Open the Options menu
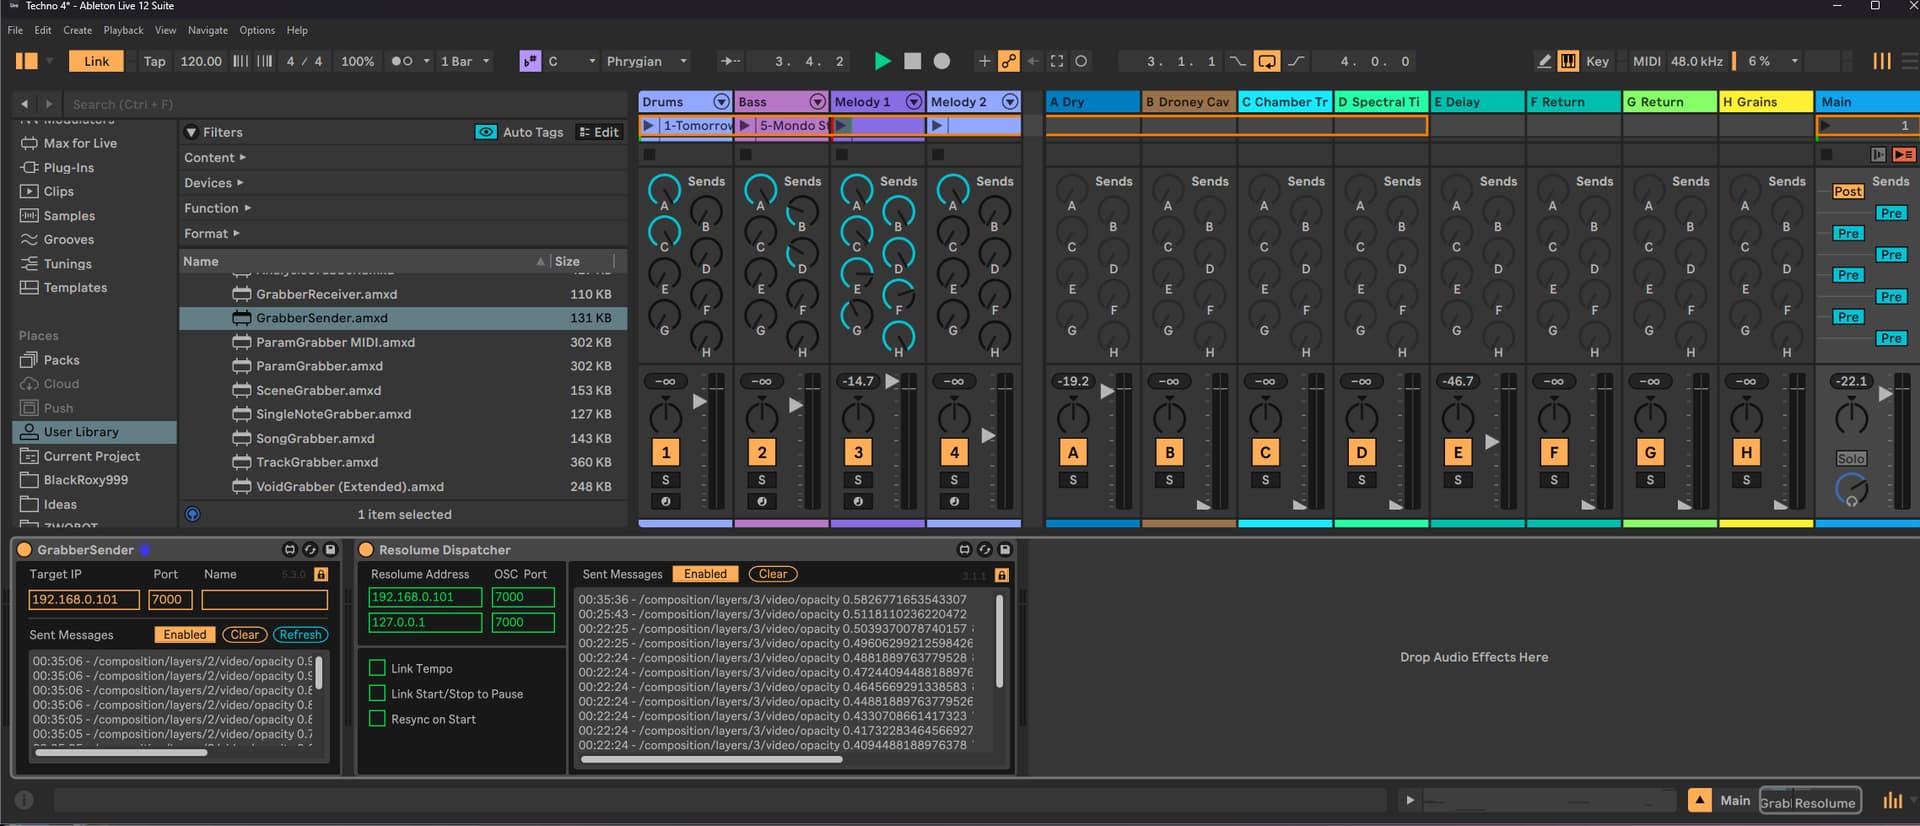The width and height of the screenshot is (1920, 826). click(x=257, y=30)
